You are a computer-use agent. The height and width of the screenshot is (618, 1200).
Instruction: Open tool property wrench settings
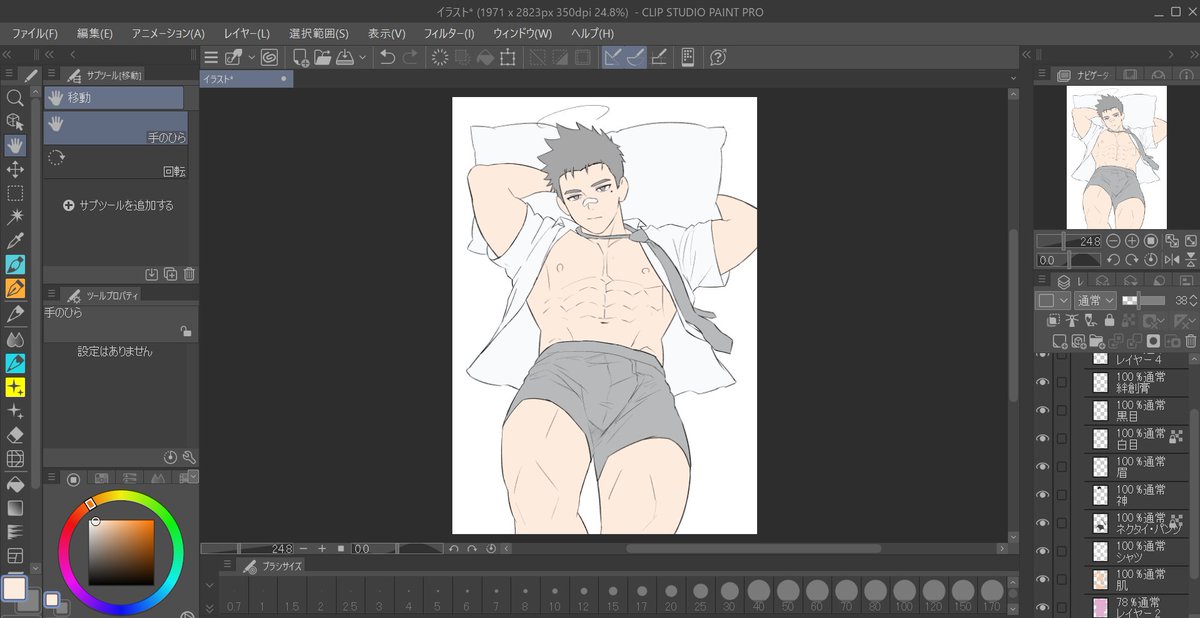pos(189,456)
